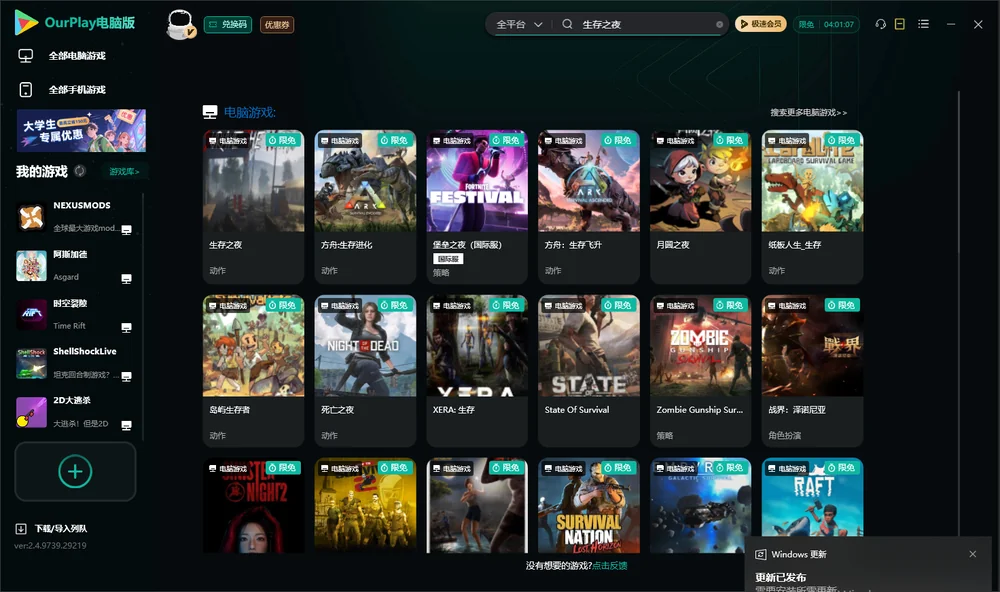Expand the 全平台 platform dropdown

click(x=519, y=24)
